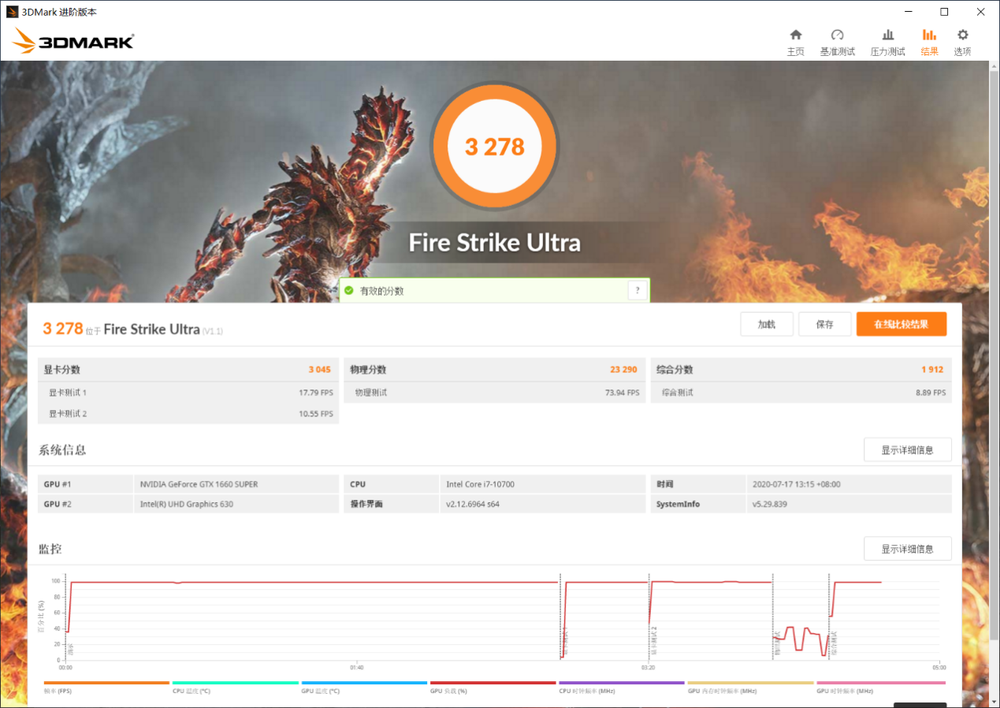Expand system info with 显示详细信息

click(x=907, y=450)
